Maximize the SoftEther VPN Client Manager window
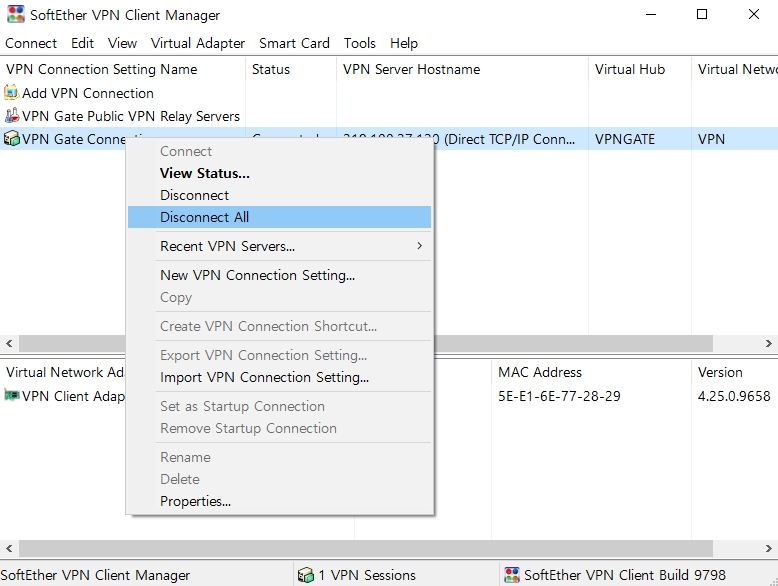 (702, 14)
